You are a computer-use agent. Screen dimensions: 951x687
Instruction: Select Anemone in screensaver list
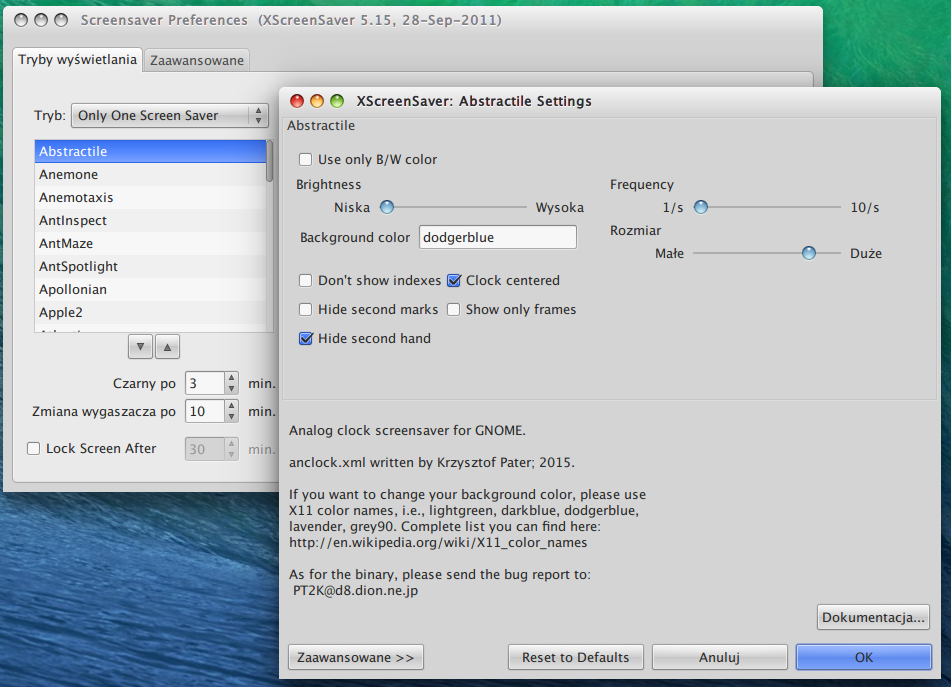click(x=150, y=175)
